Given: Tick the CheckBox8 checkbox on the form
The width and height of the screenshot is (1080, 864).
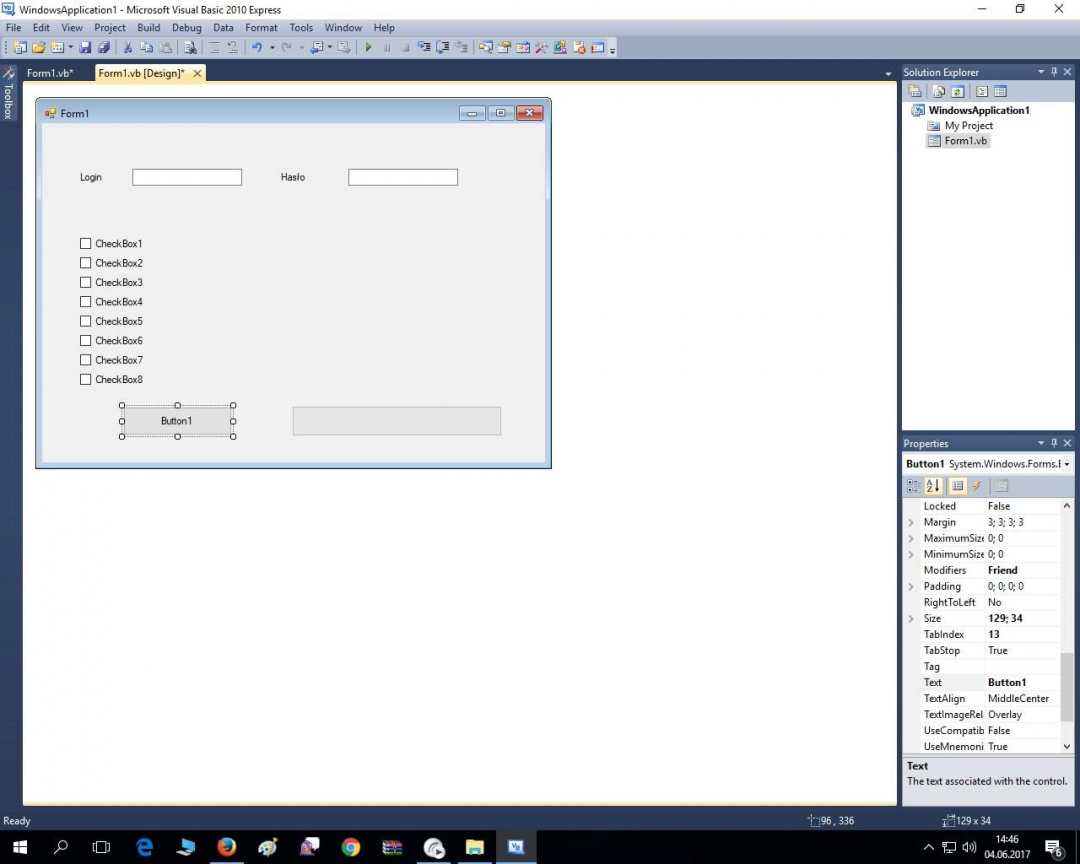Looking at the screenshot, I should [x=86, y=380].
